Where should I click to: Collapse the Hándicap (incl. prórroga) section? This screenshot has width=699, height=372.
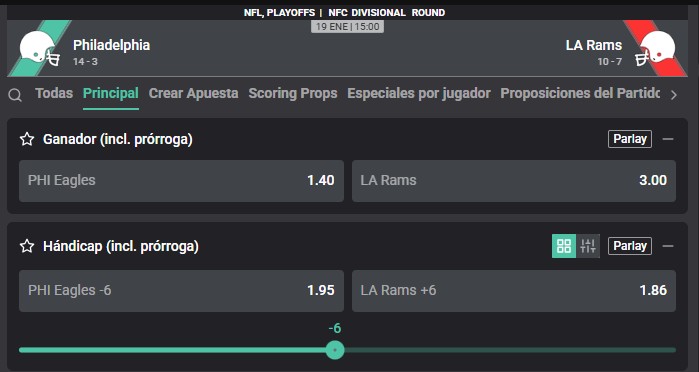point(668,246)
